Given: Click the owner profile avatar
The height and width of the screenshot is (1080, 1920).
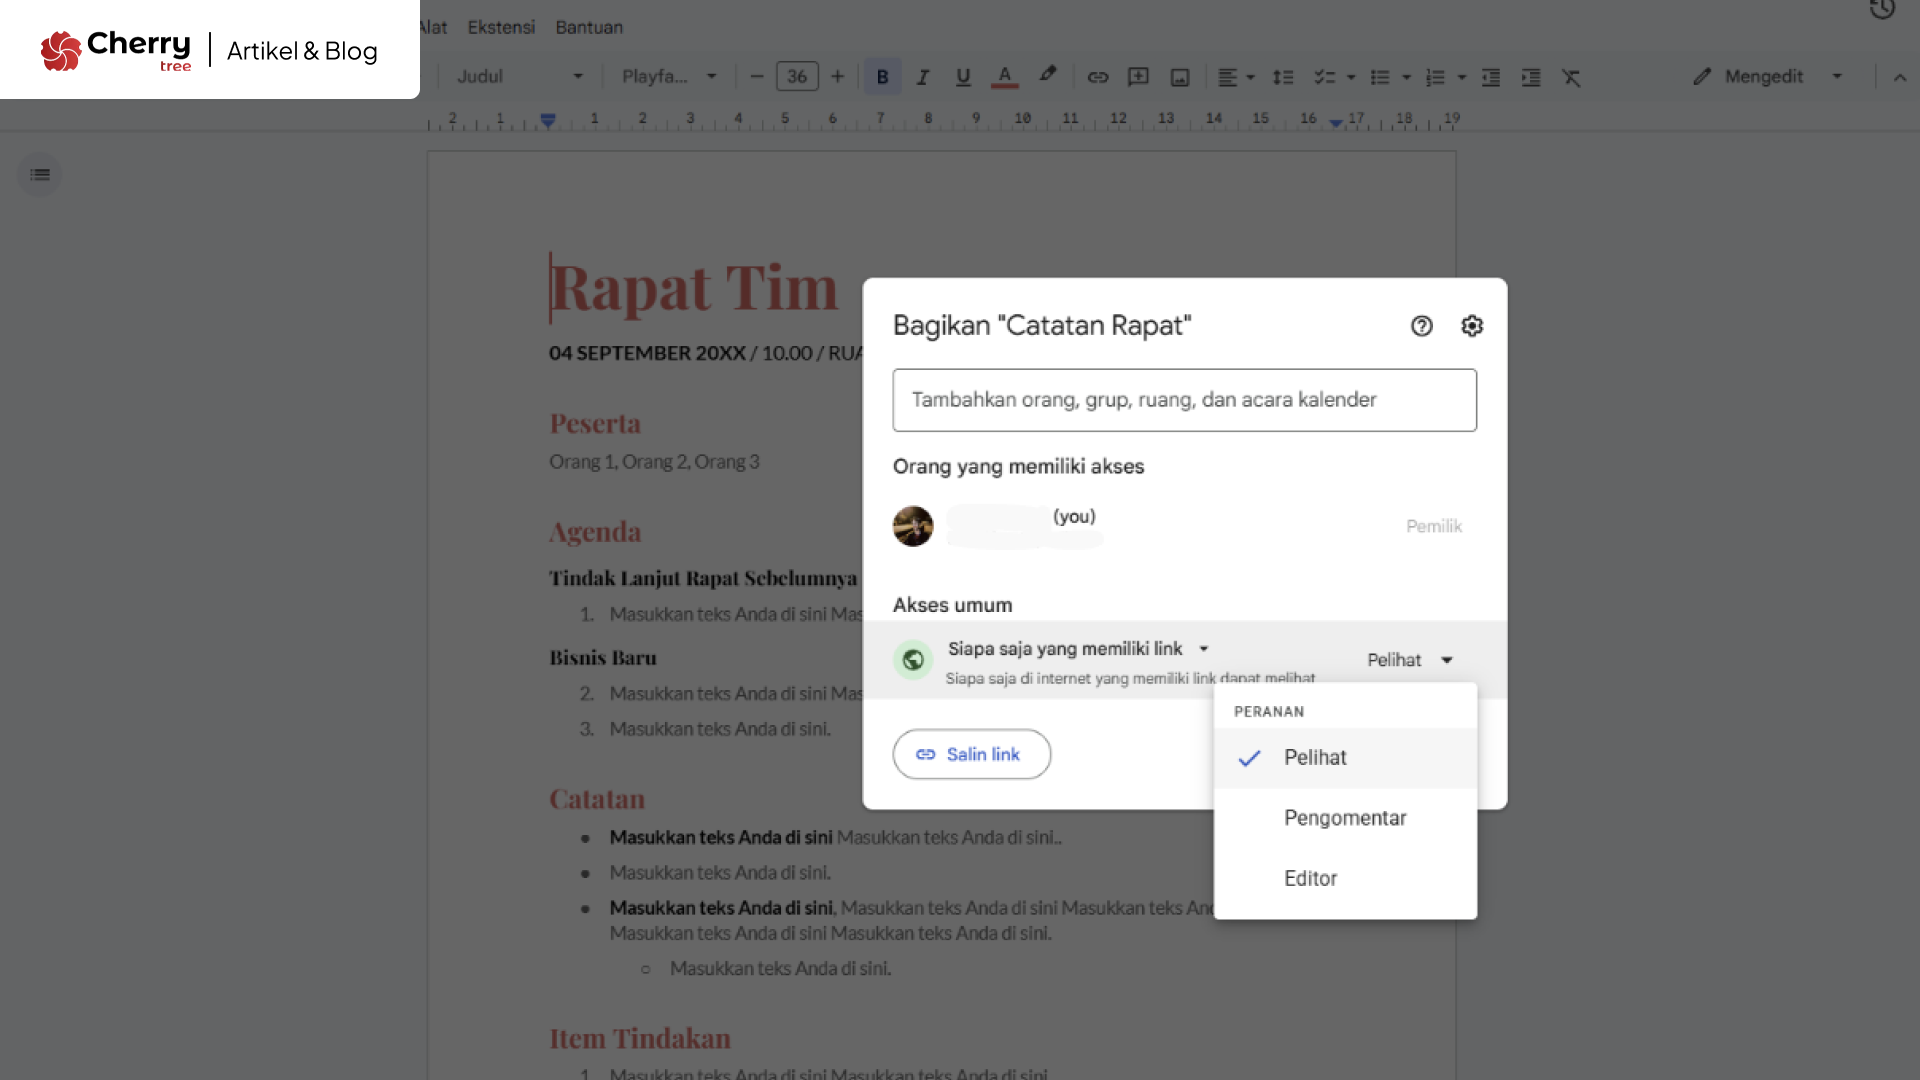Looking at the screenshot, I should click(912, 526).
